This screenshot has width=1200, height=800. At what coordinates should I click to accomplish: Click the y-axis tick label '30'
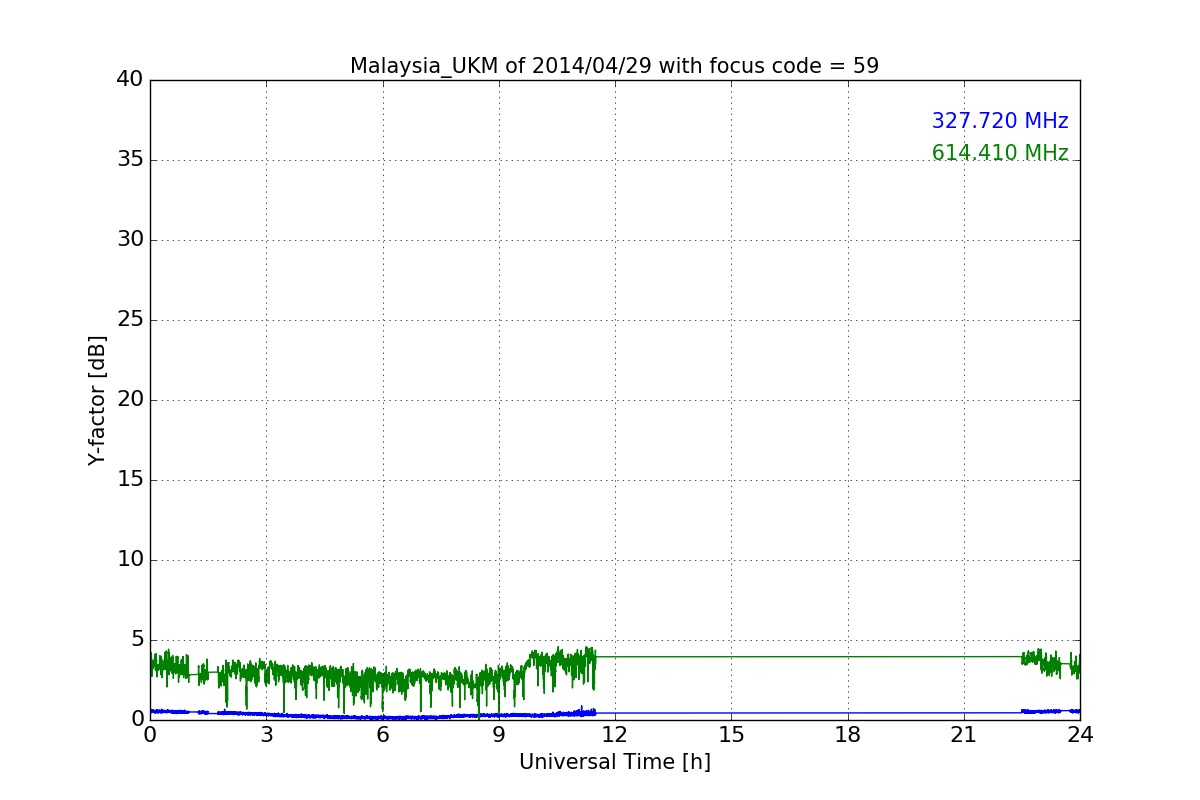[130, 240]
